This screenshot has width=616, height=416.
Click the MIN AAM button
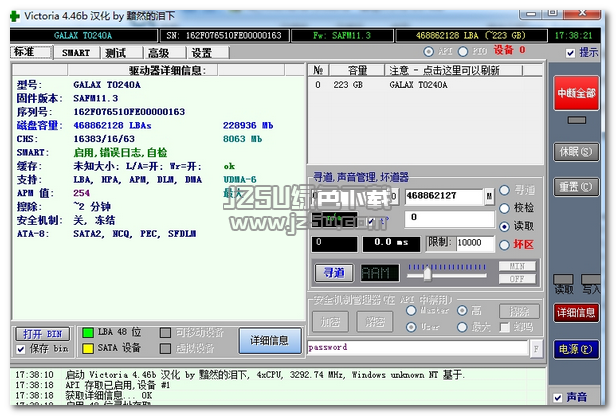(517, 266)
